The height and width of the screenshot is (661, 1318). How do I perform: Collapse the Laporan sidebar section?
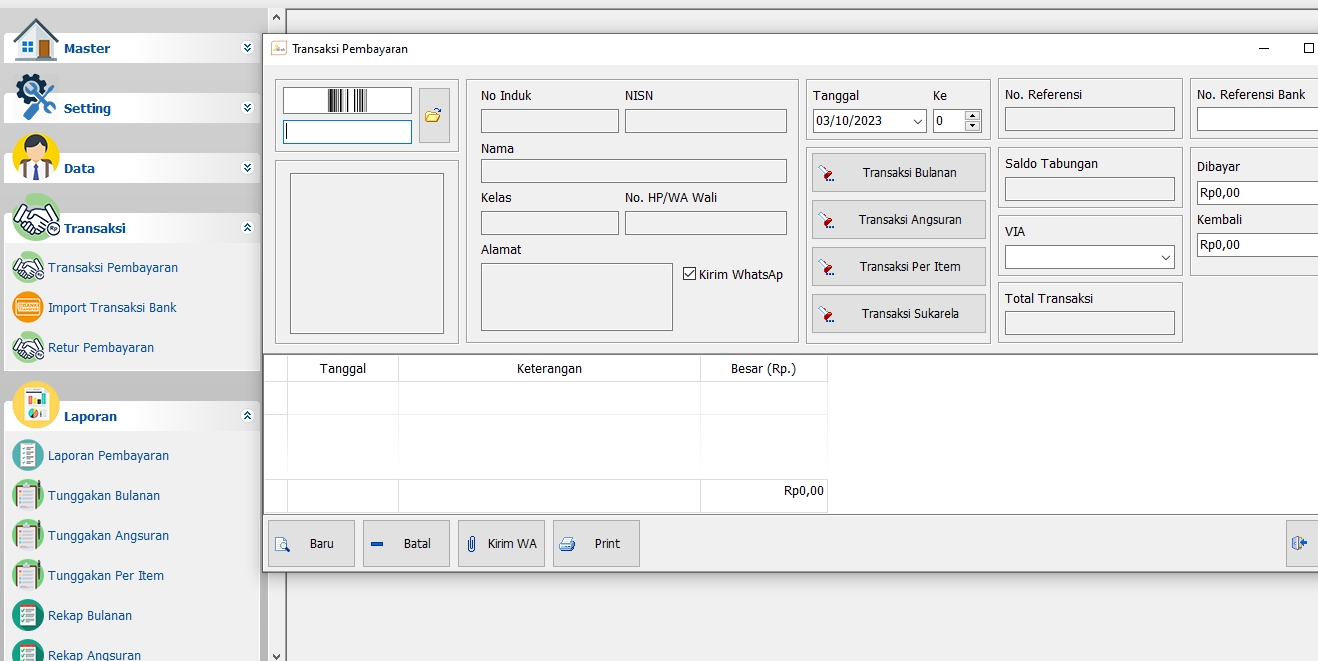coord(247,416)
